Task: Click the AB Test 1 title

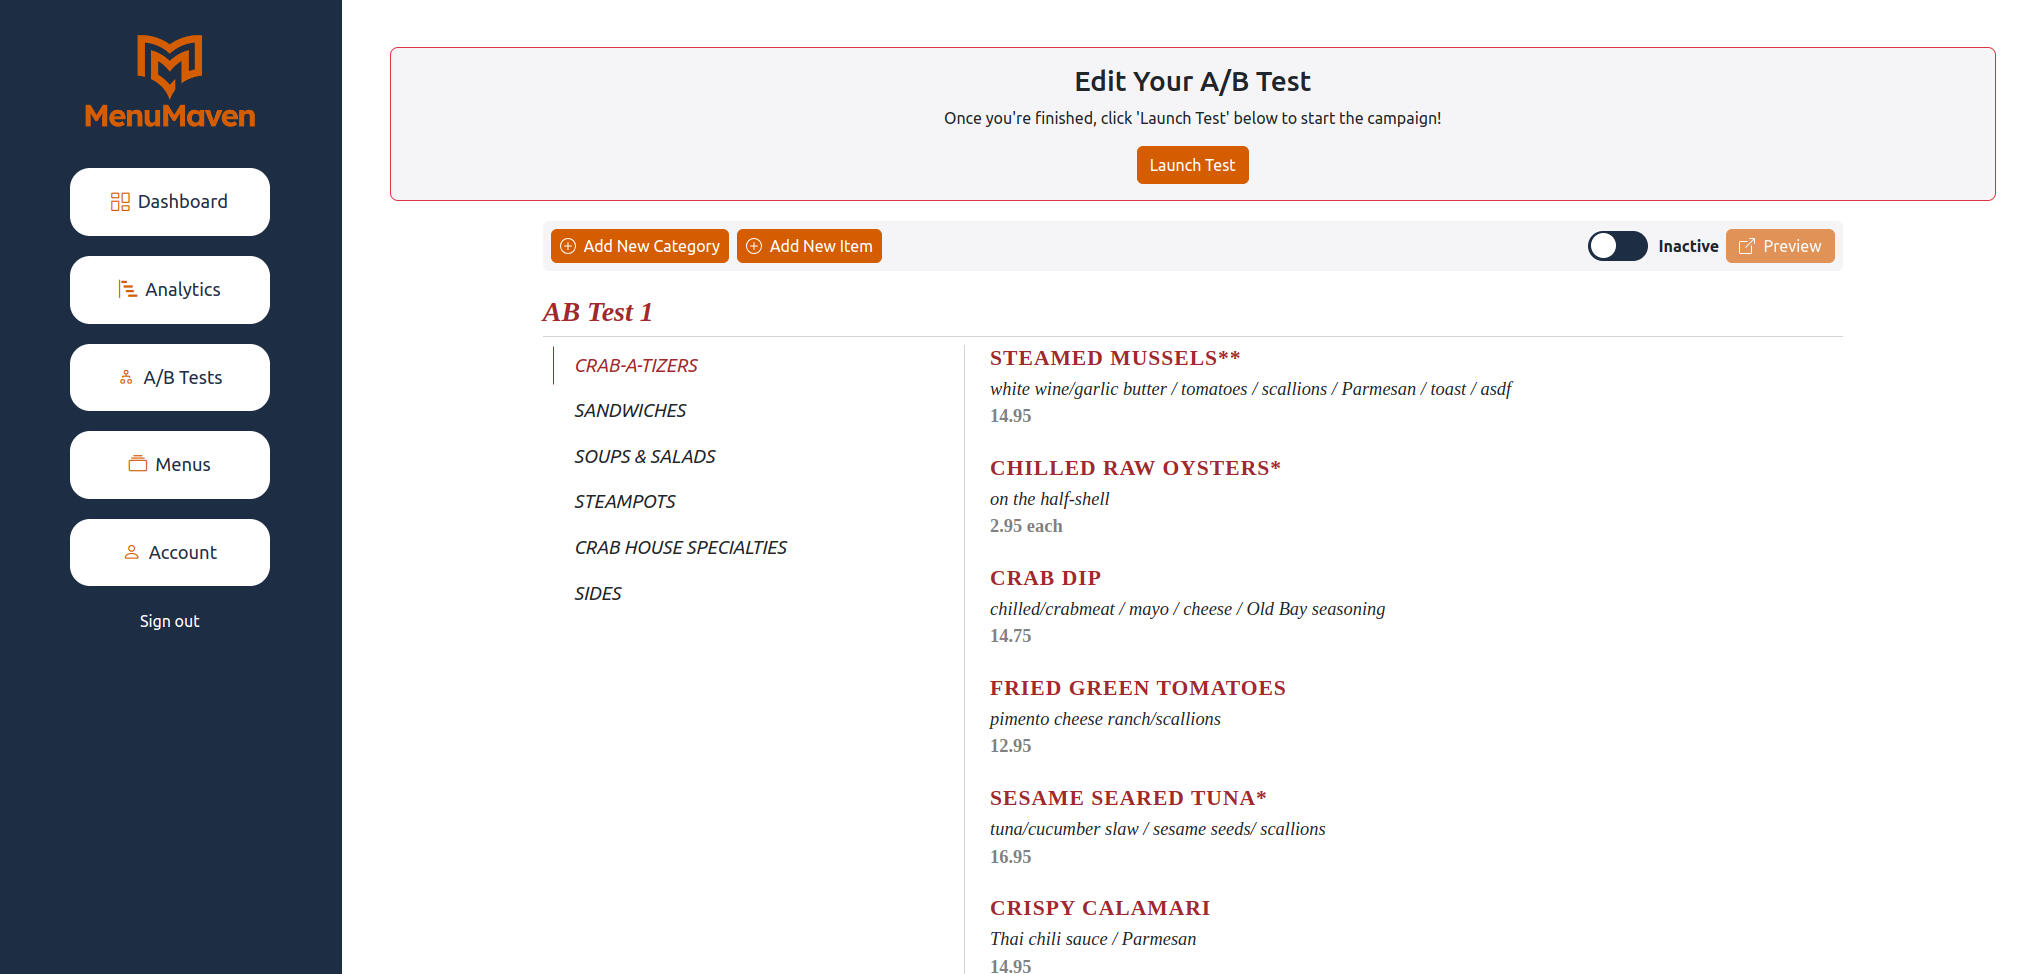Action: [597, 312]
